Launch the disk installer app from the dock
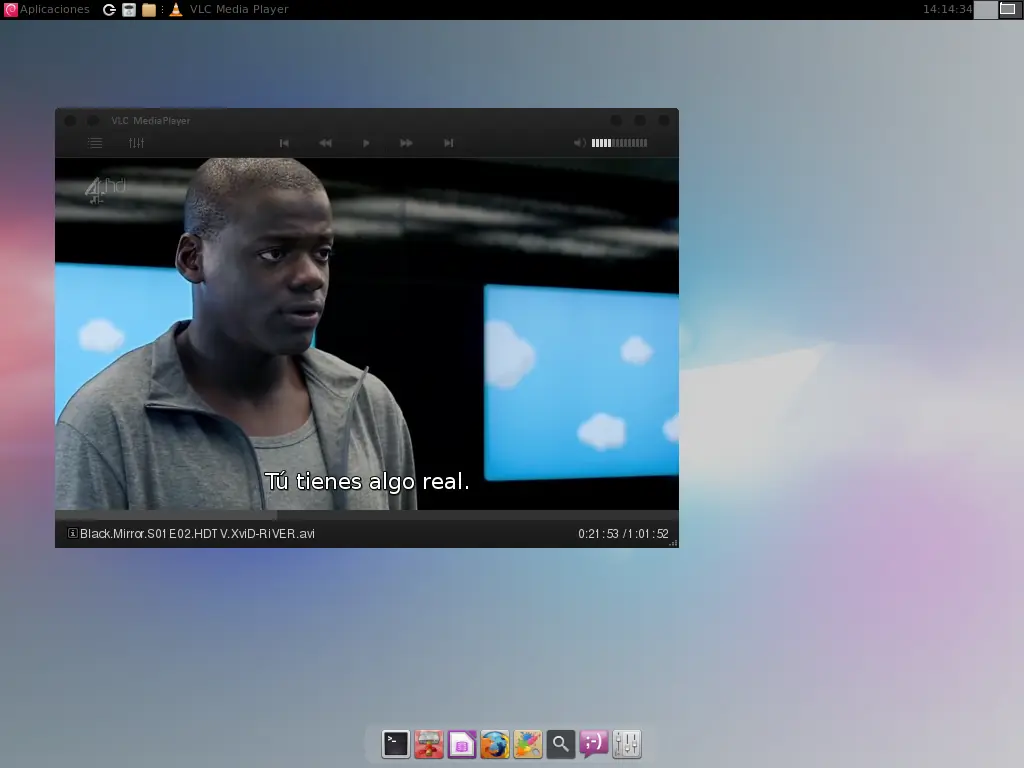1024x768 pixels. tap(429, 744)
